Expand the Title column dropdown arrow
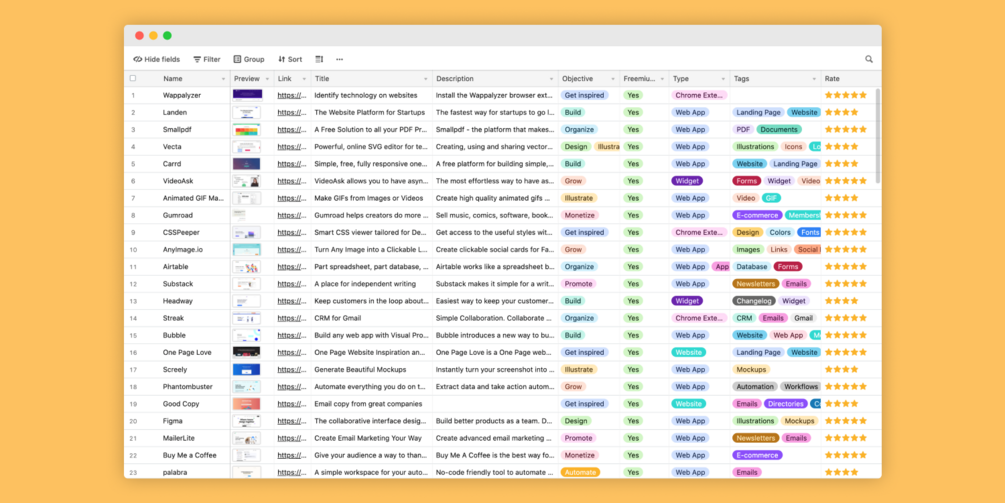1005x503 pixels. tap(426, 79)
